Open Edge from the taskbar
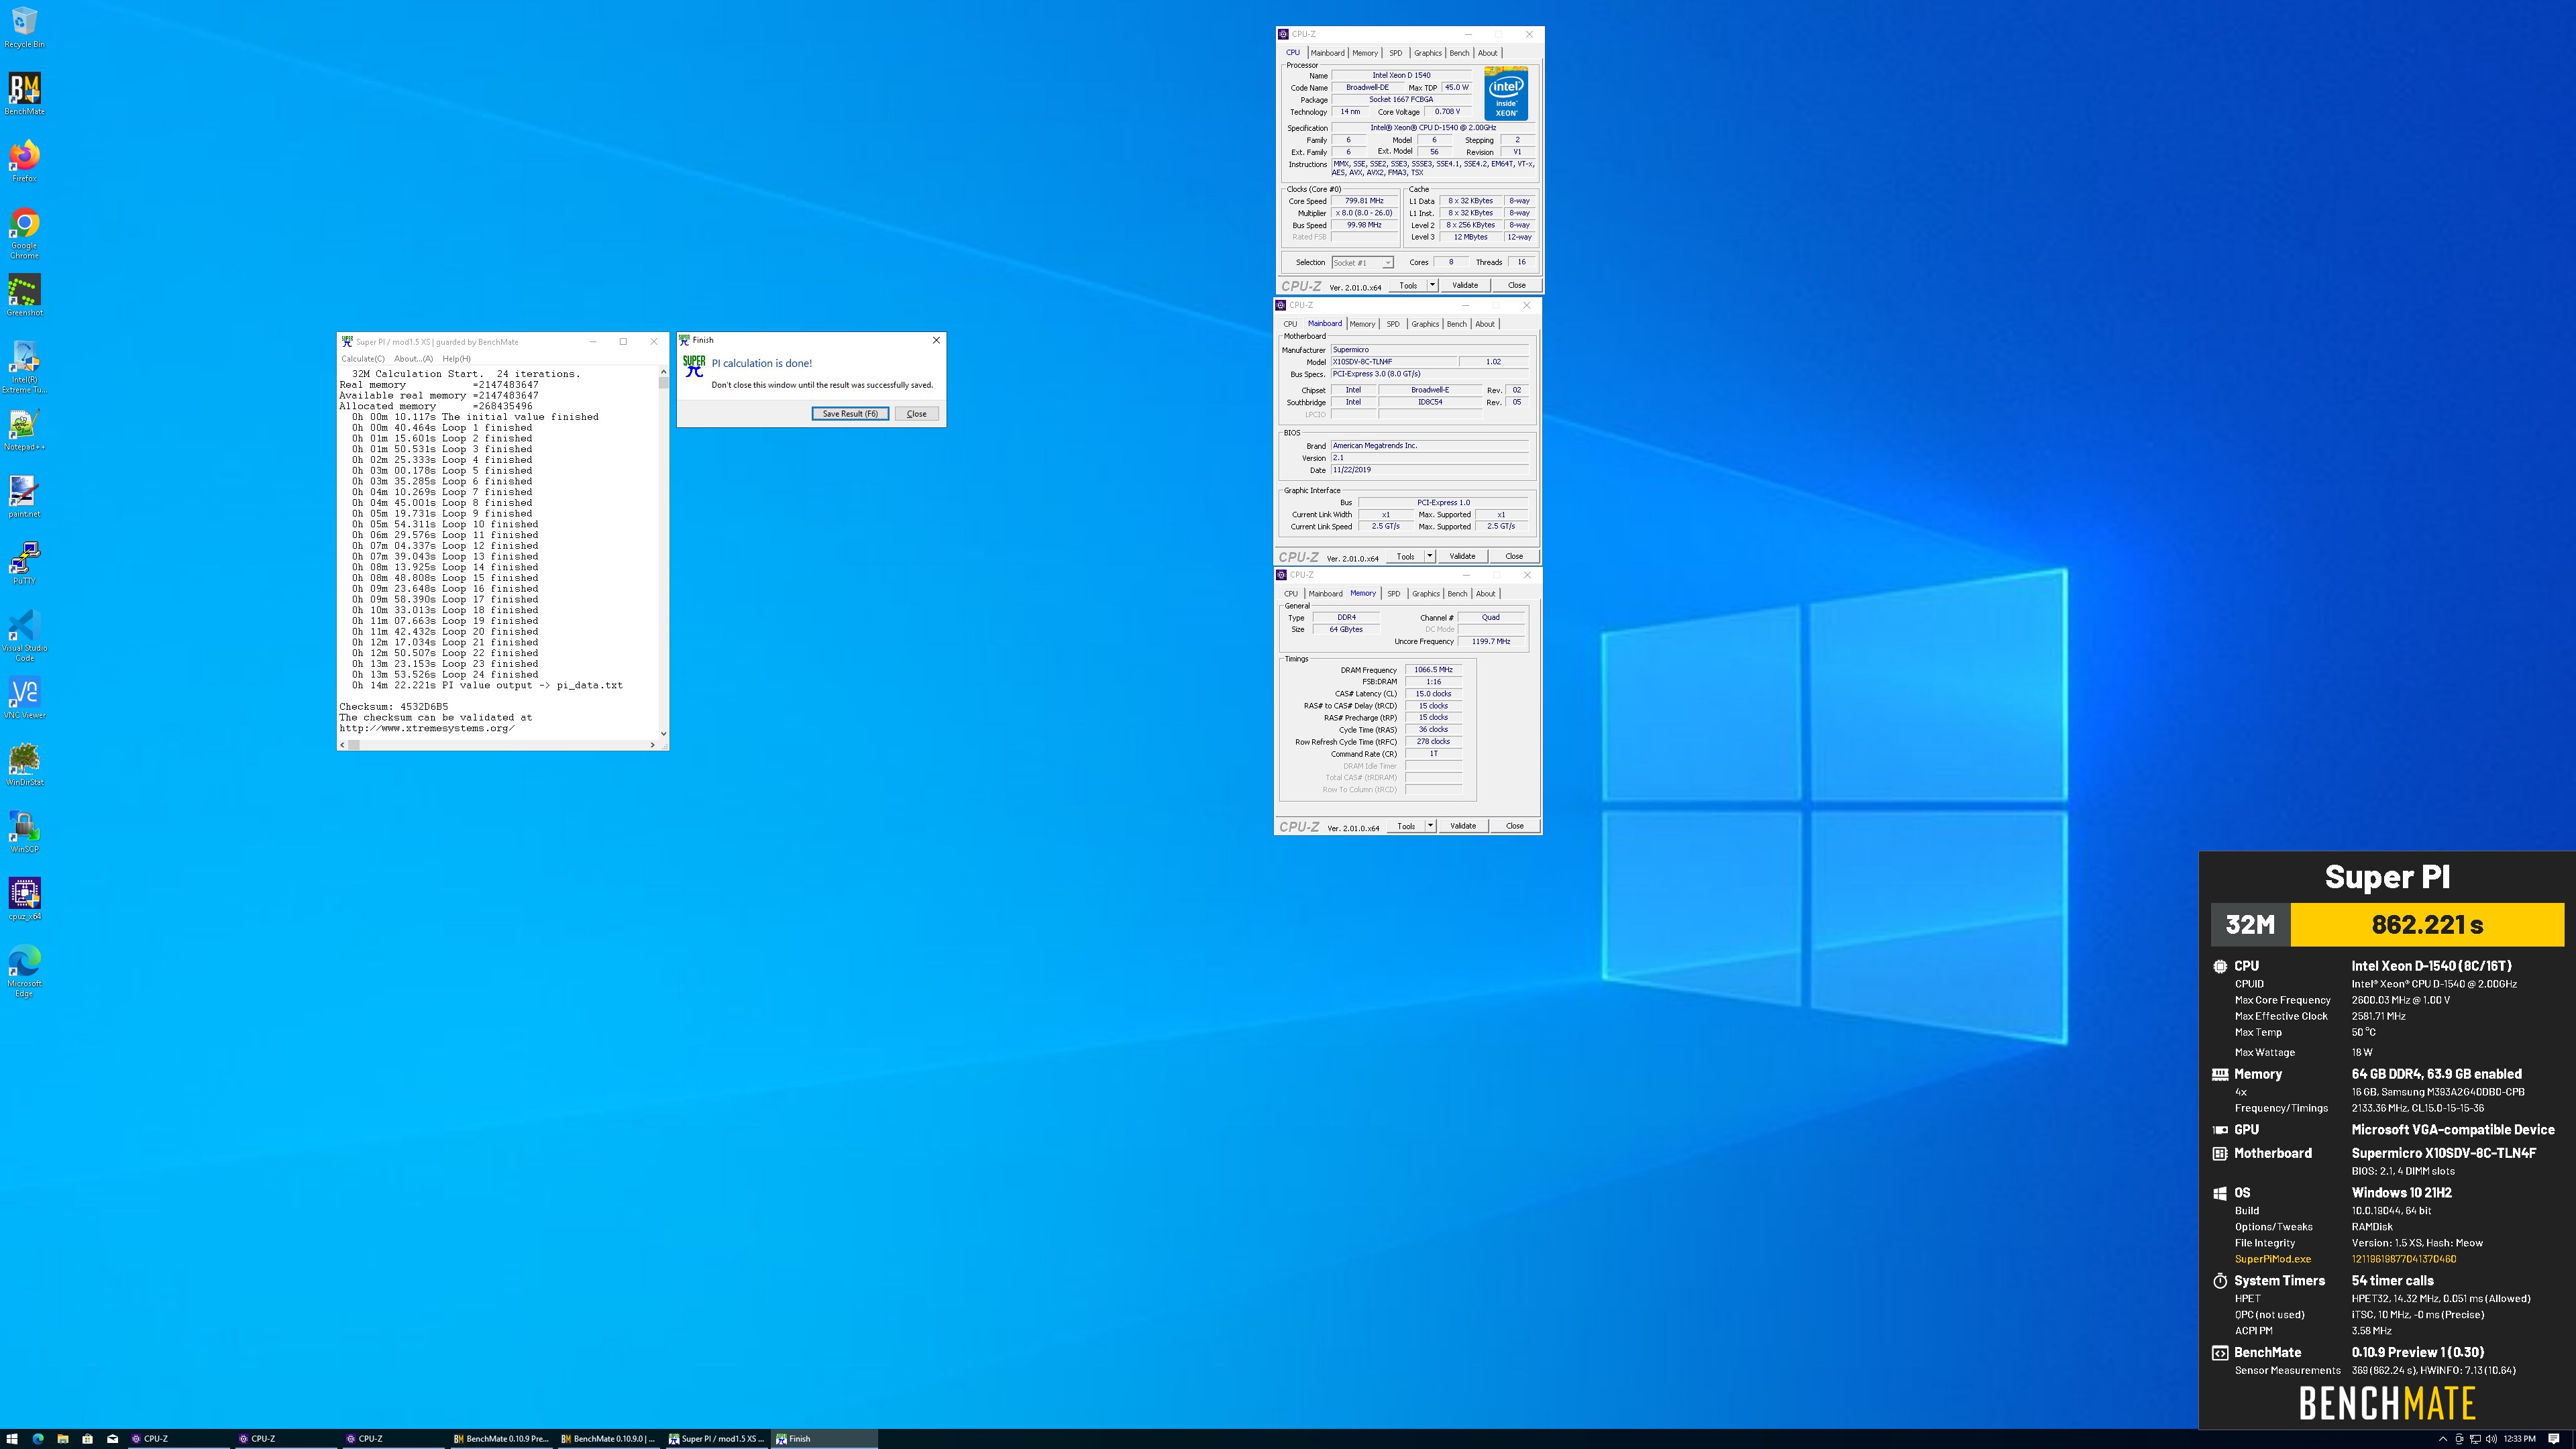The height and width of the screenshot is (1449, 2576). tap(38, 1439)
